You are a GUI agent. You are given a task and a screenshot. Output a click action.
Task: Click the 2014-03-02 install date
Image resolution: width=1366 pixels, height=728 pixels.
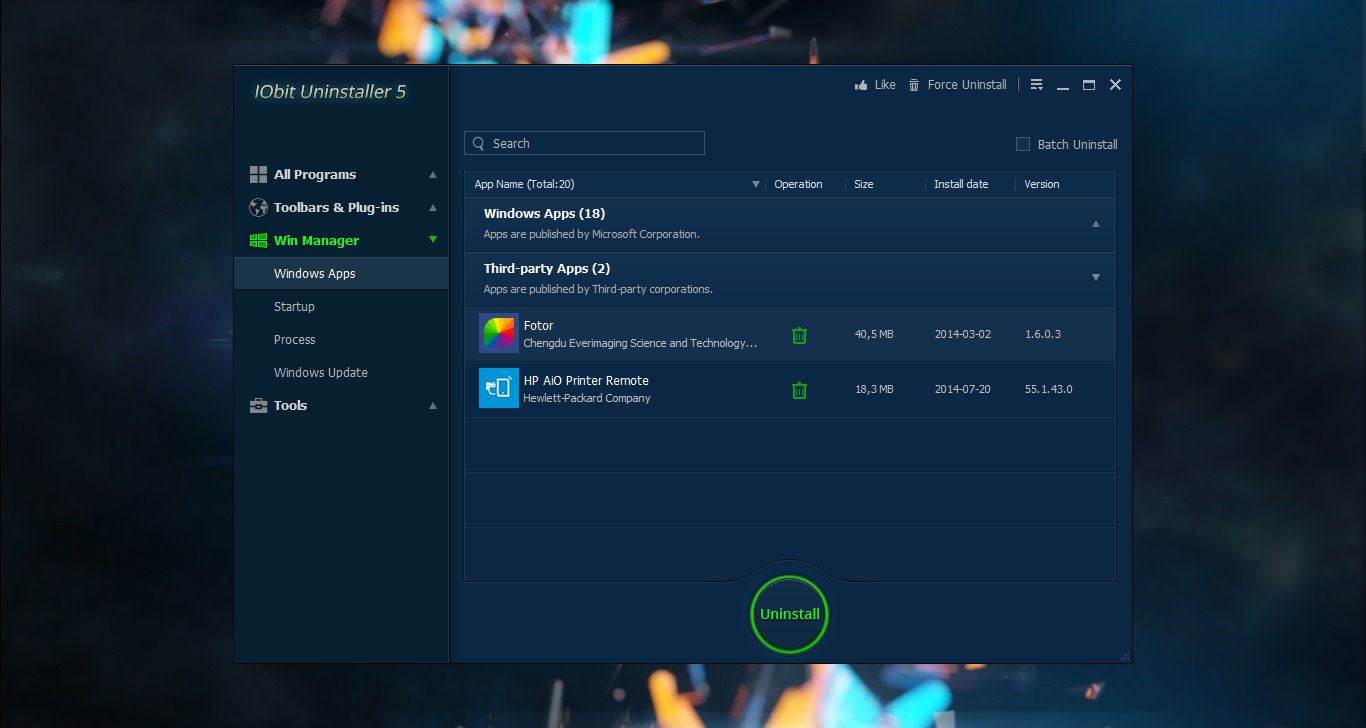pyautogui.click(x=963, y=334)
